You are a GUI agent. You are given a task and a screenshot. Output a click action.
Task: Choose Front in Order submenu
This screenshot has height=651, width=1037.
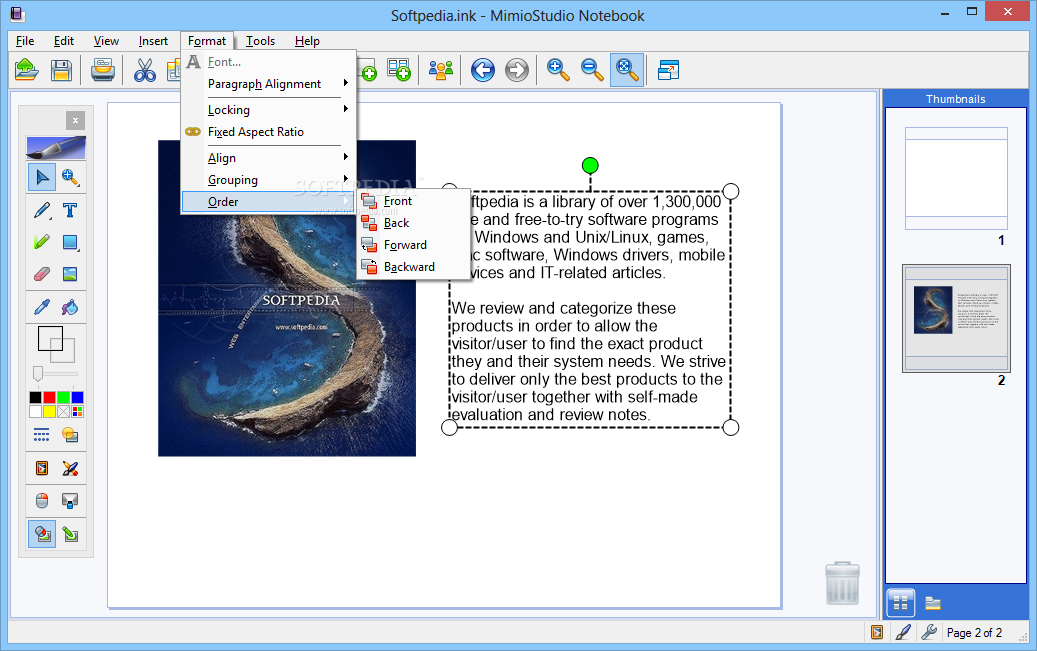click(x=413, y=201)
